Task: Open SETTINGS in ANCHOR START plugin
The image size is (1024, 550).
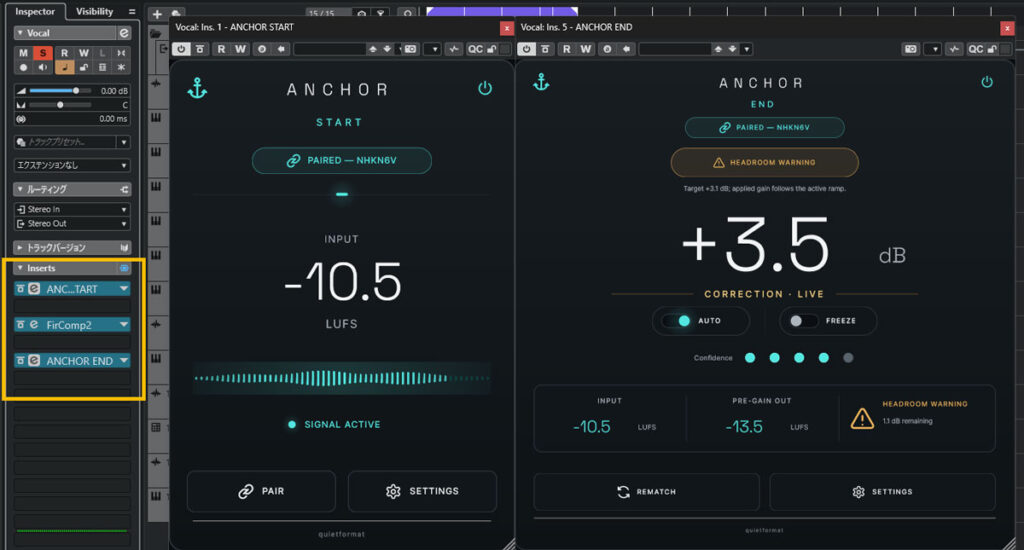Action: (423, 491)
